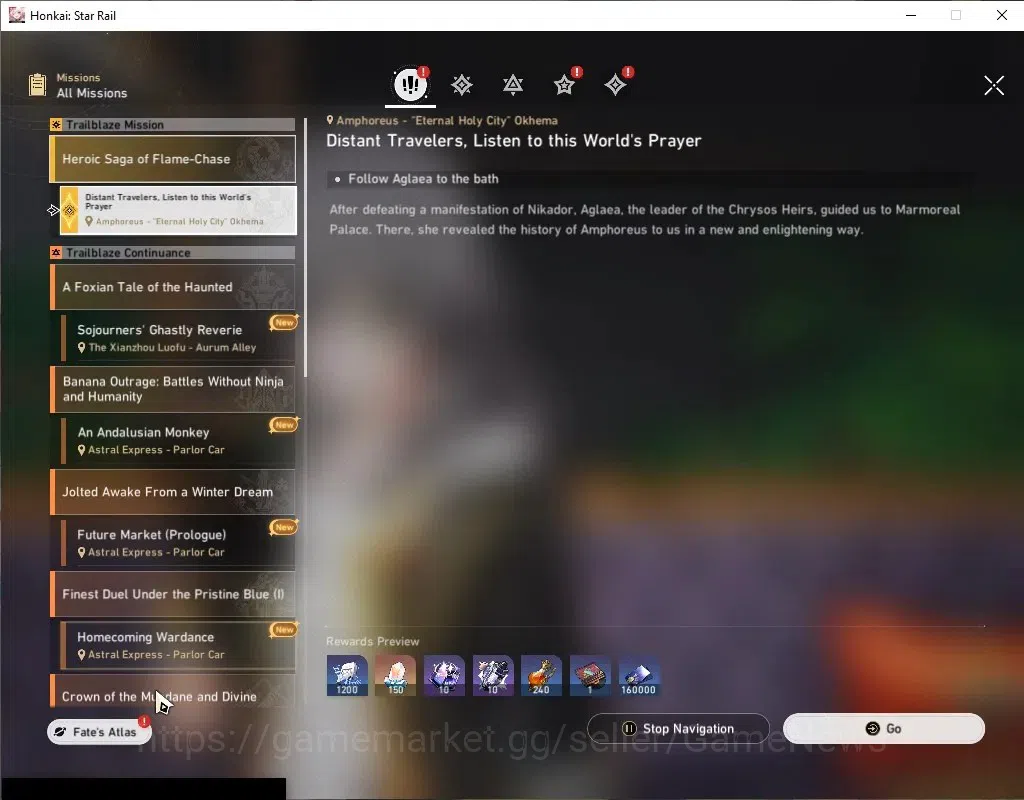Open Jolted Awake From a Winter Dream
The width and height of the screenshot is (1024, 800).
point(173,491)
